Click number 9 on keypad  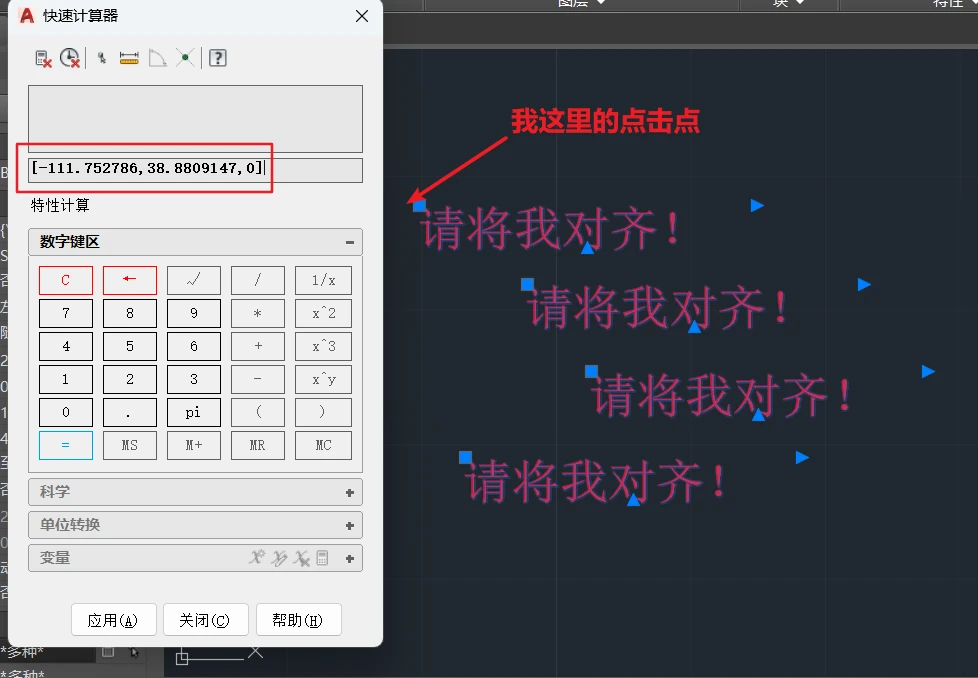pos(194,313)
